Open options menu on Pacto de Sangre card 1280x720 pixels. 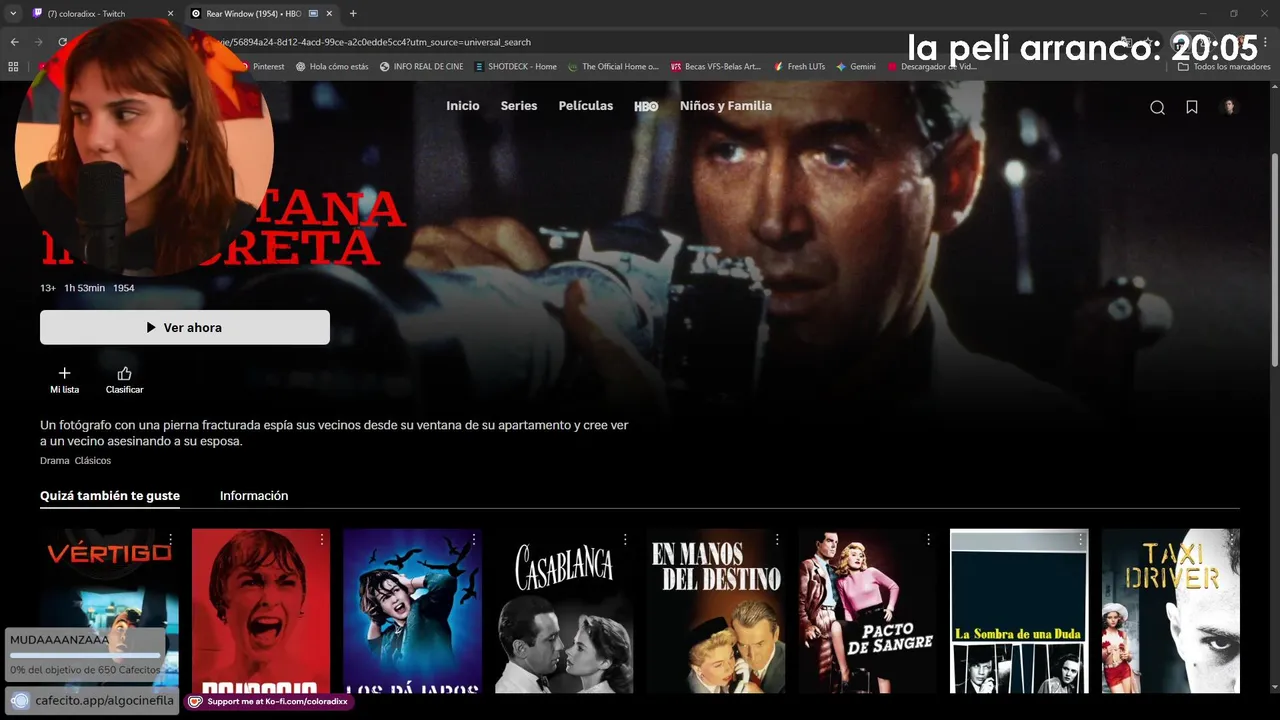tap(929, 539)
